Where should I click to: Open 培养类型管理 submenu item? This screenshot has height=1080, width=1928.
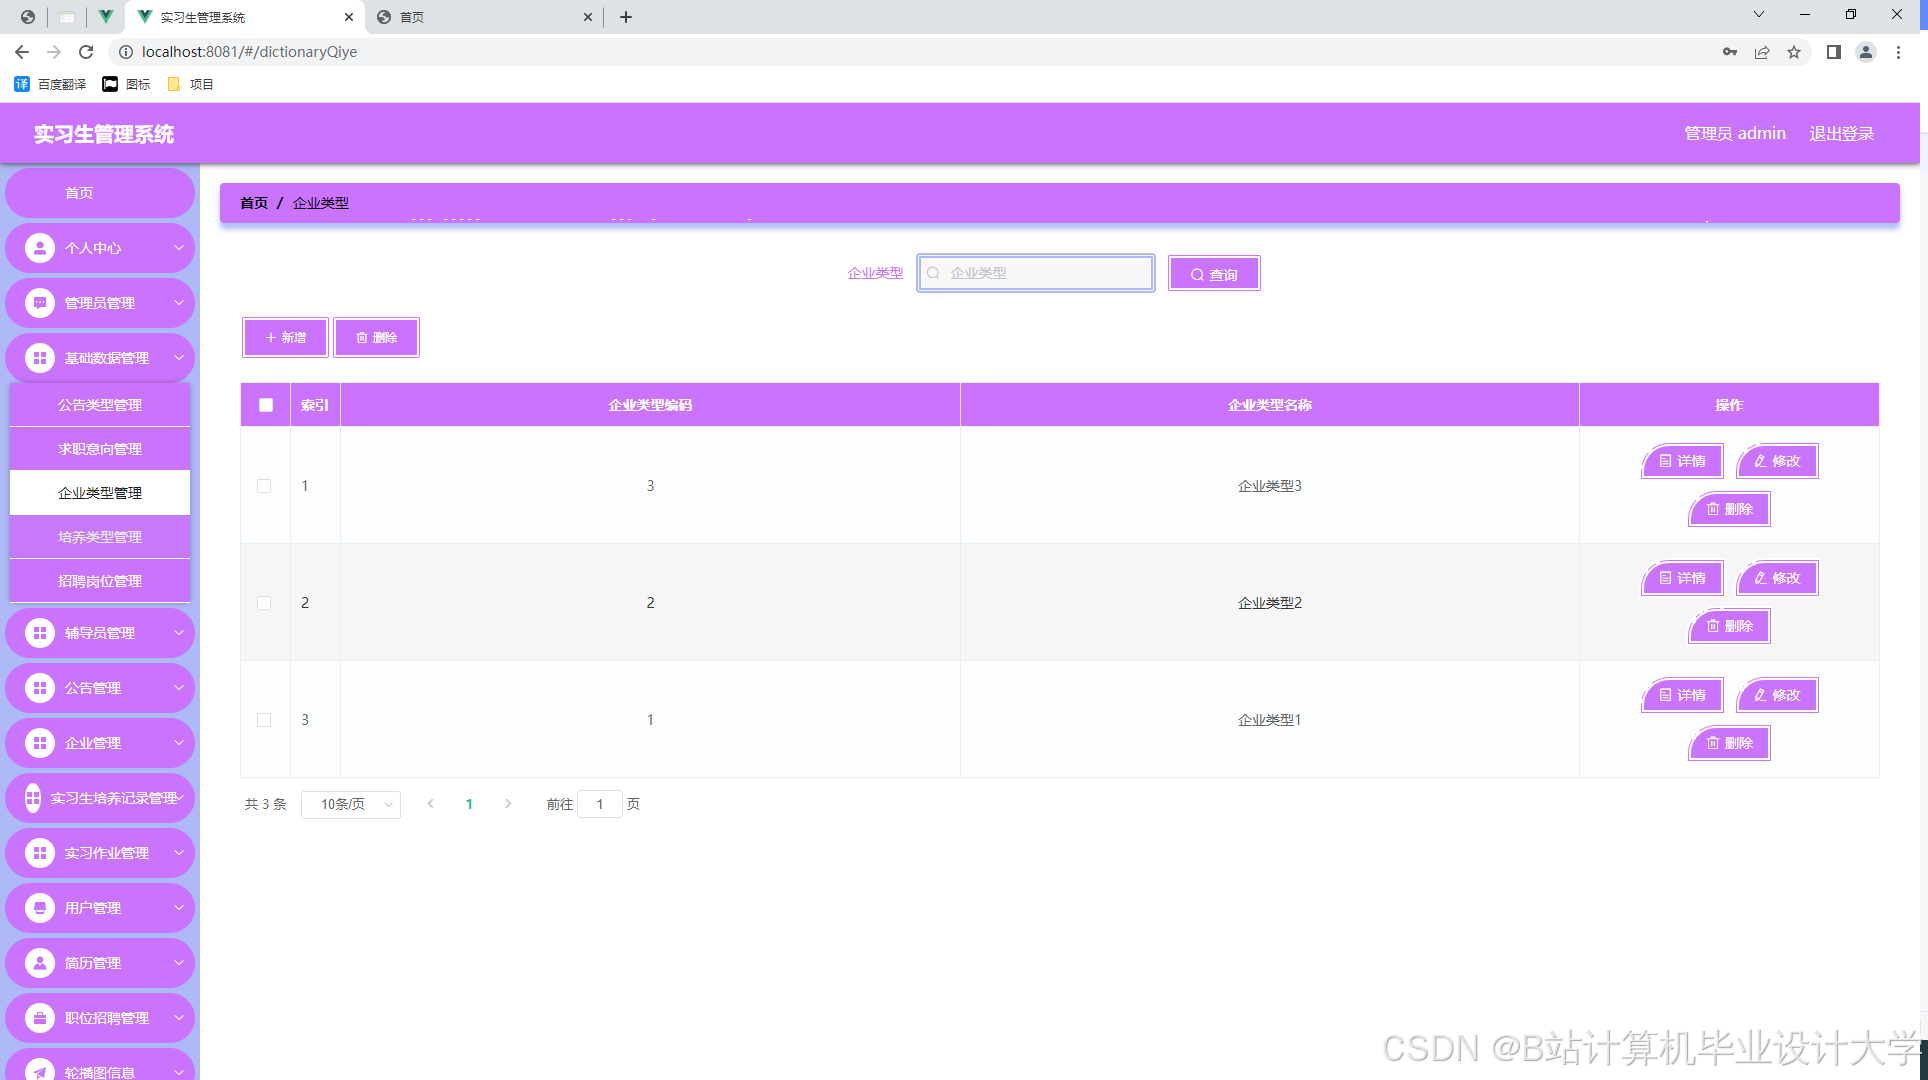pyautogui.click(x=100, y=537)
